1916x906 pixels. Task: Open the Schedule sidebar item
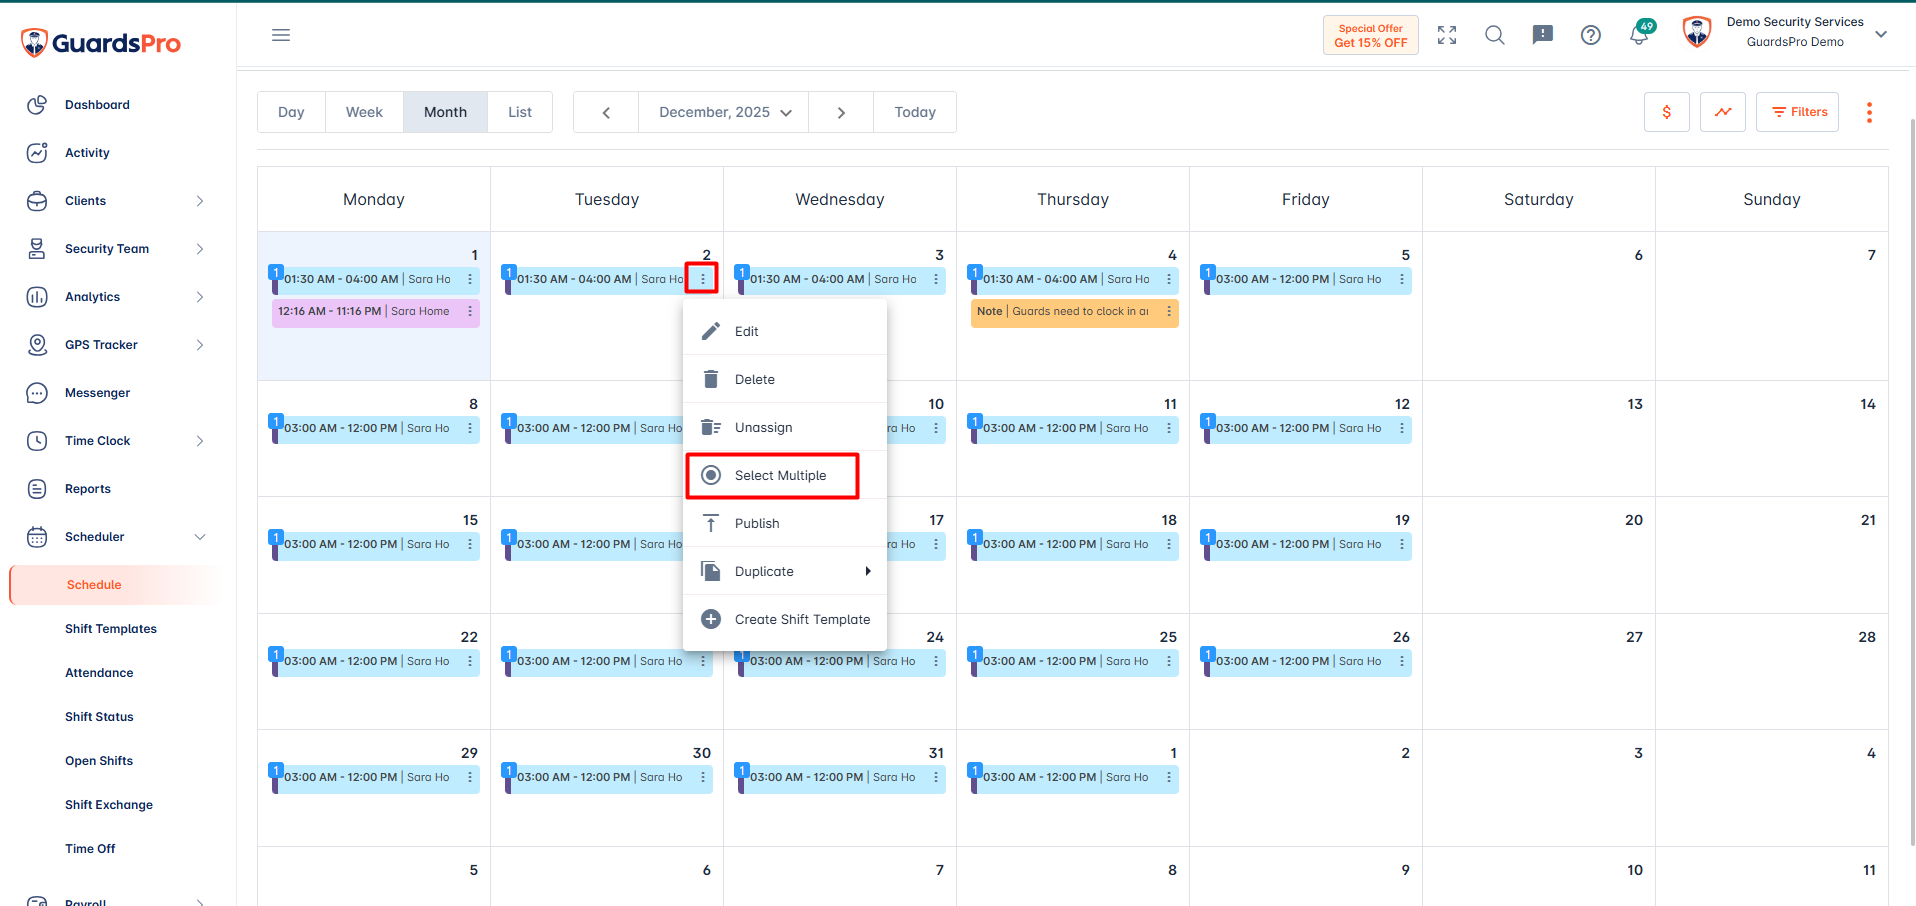(113, 585)
